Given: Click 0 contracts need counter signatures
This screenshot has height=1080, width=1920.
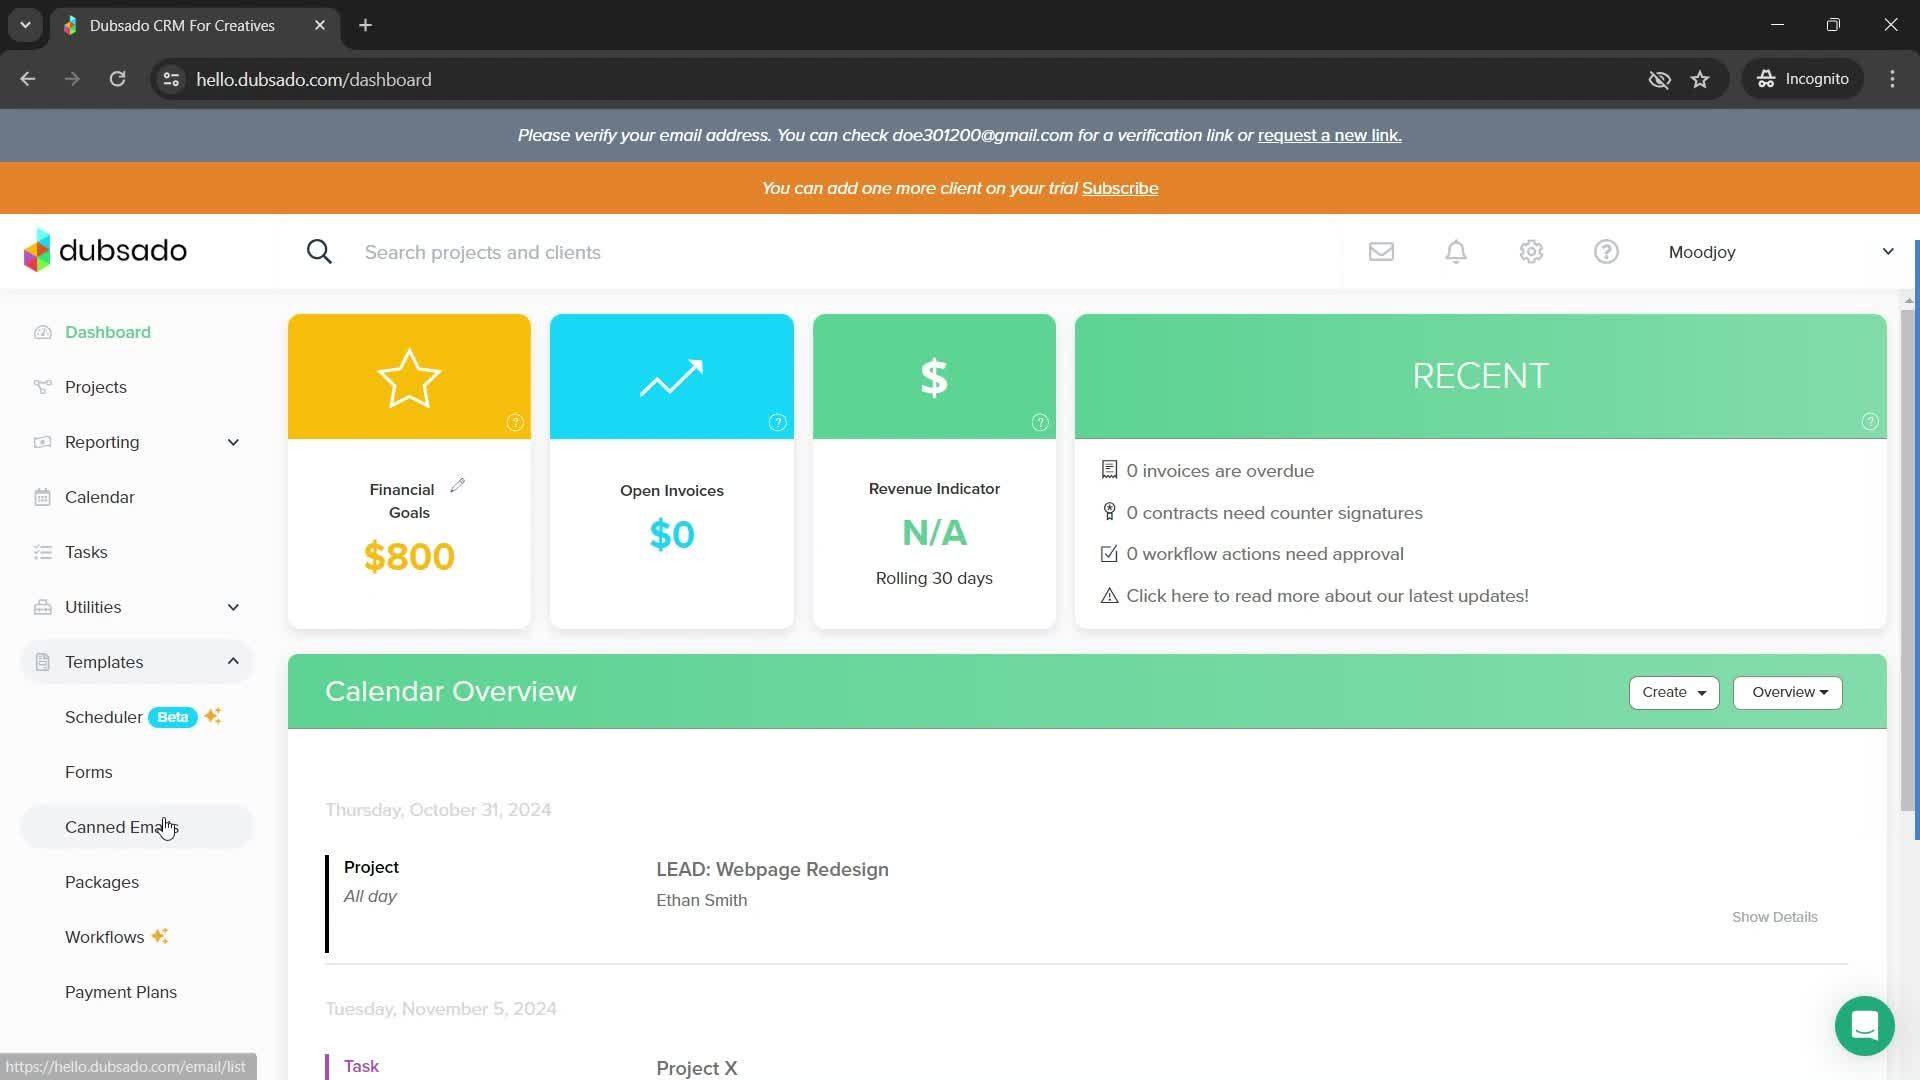Looking at the screenshot, I should pos(1274,513).
